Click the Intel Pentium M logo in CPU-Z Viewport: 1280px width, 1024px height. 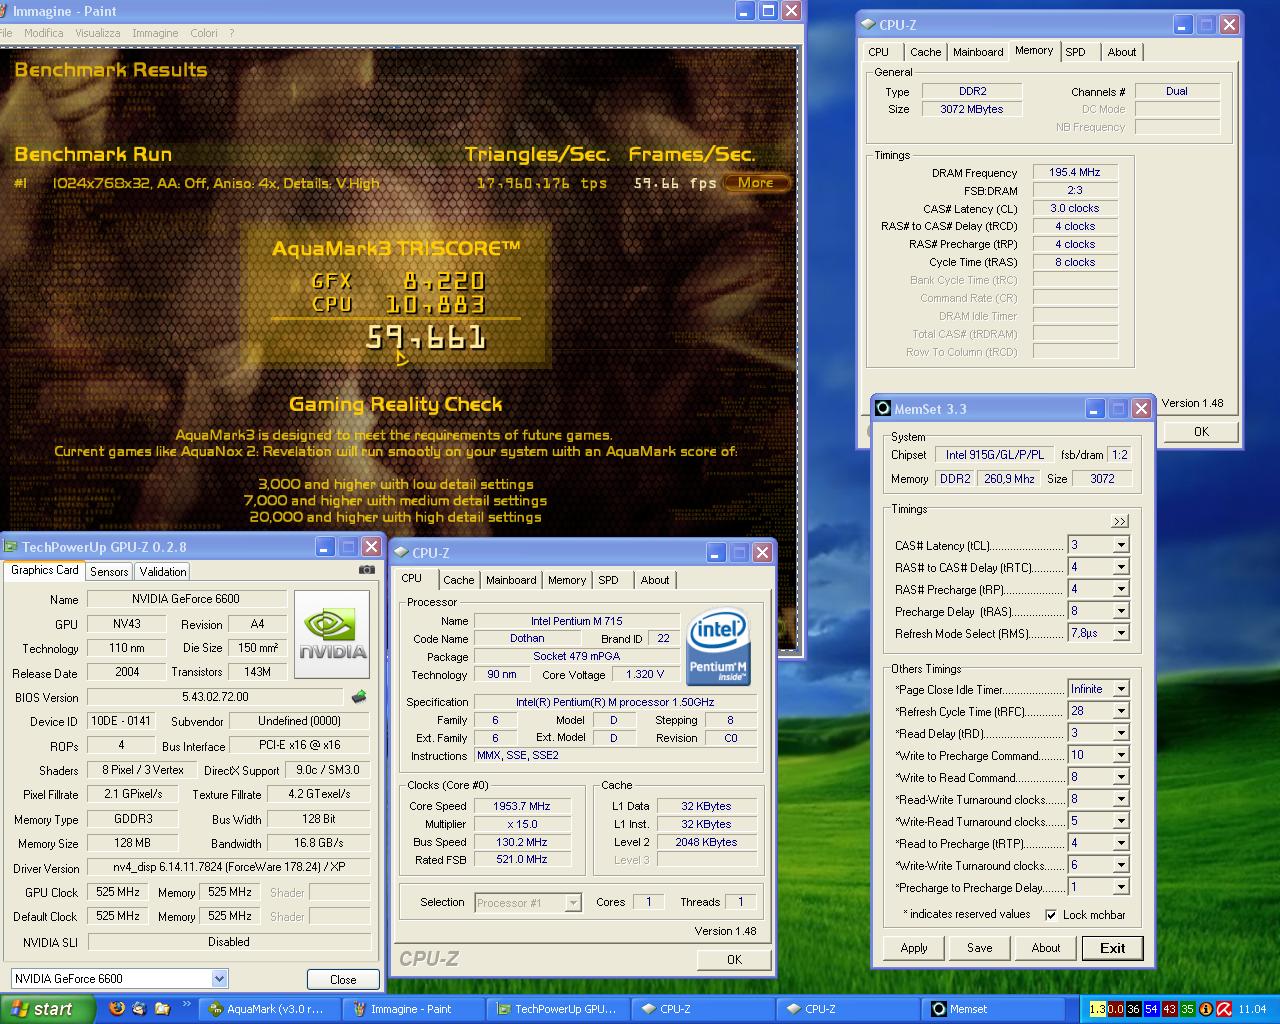(x=719, y=647)
